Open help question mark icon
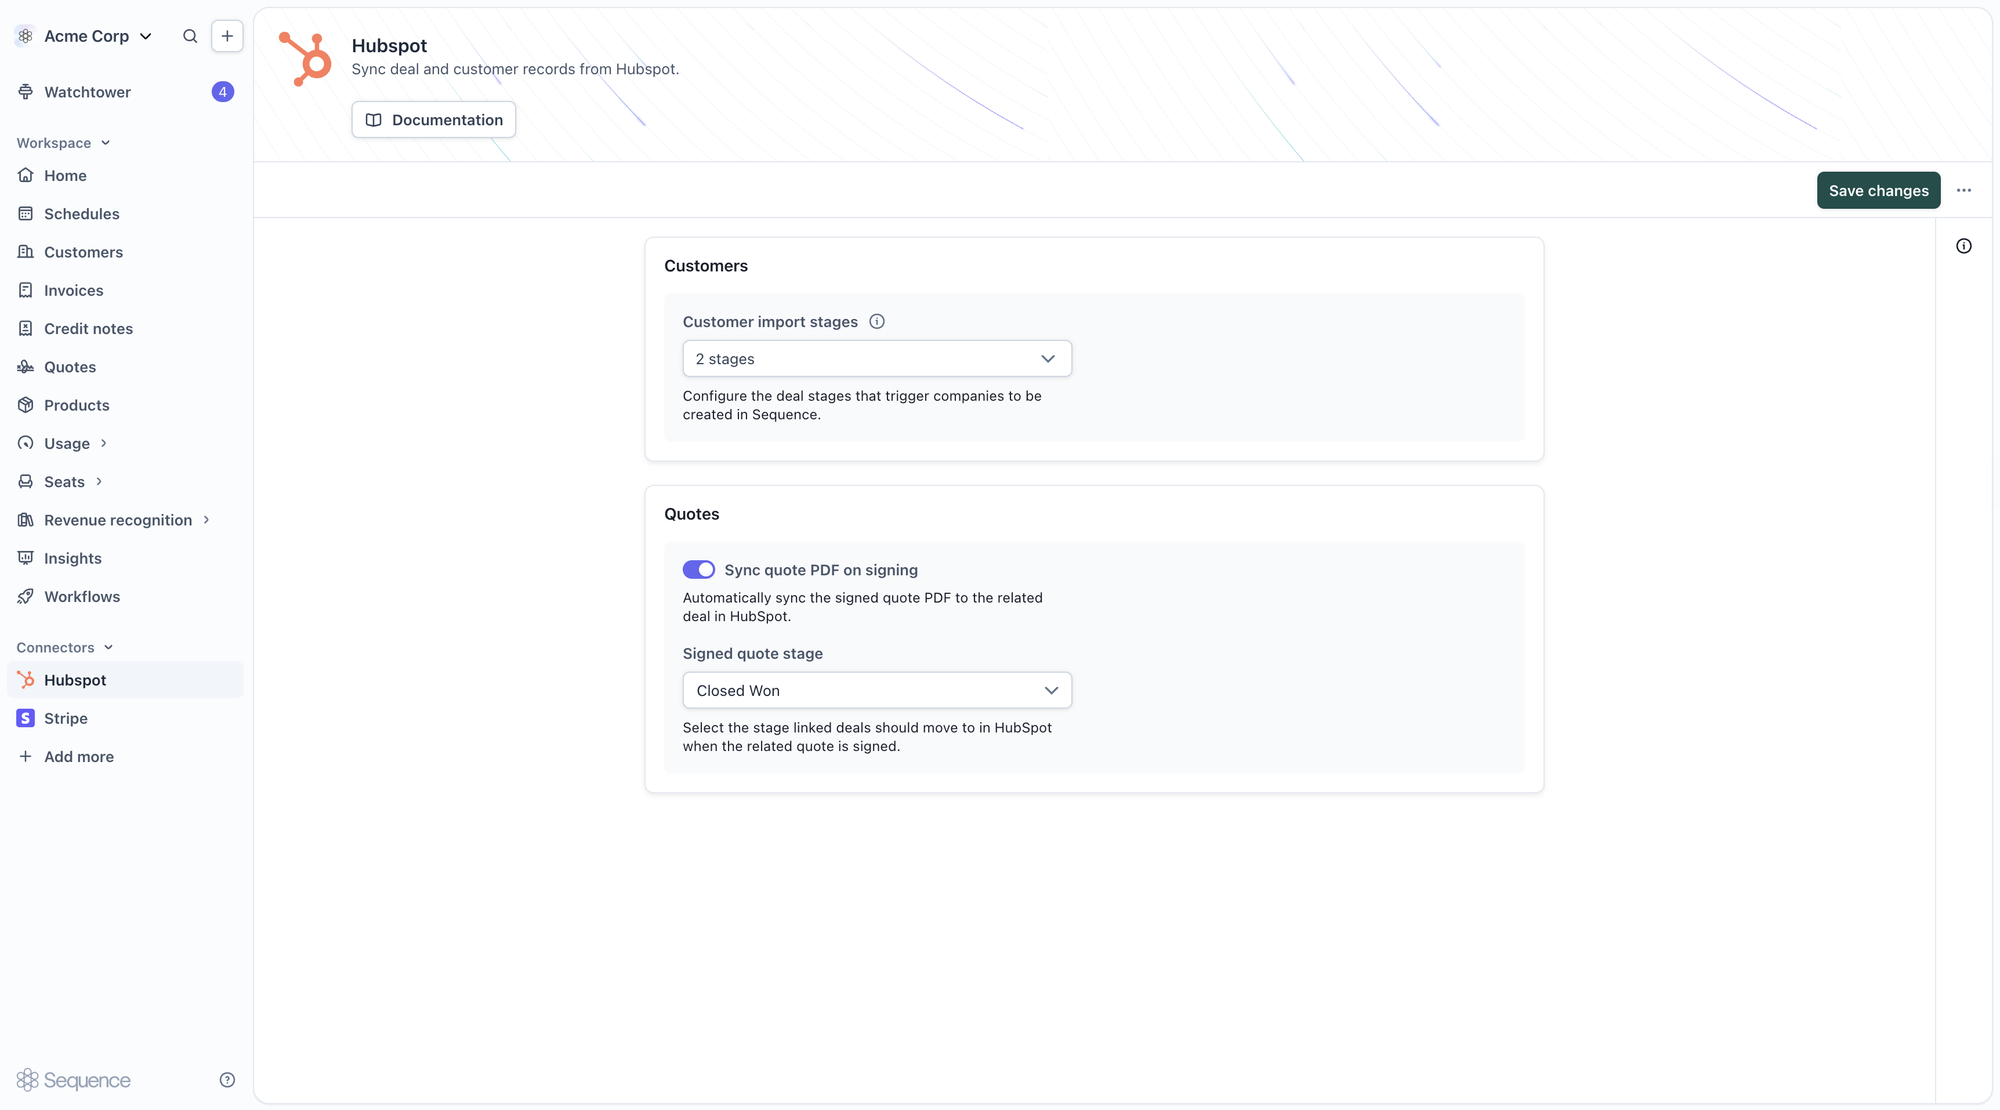 [x=227, y=1080]
